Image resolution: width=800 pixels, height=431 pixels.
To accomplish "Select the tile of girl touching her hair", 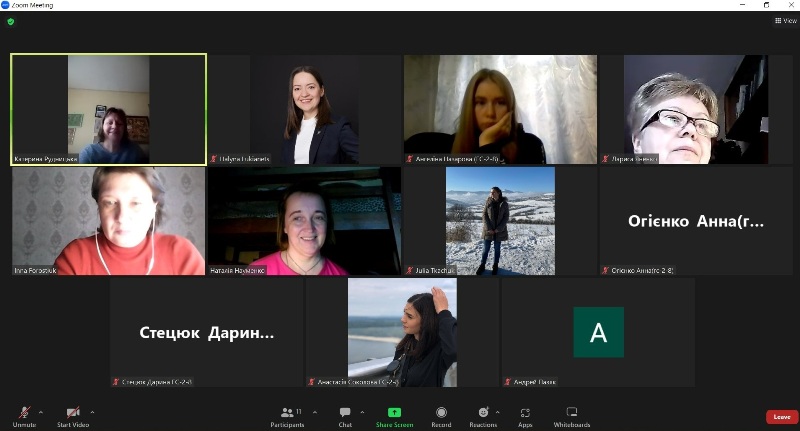I will tap(402, 333).
